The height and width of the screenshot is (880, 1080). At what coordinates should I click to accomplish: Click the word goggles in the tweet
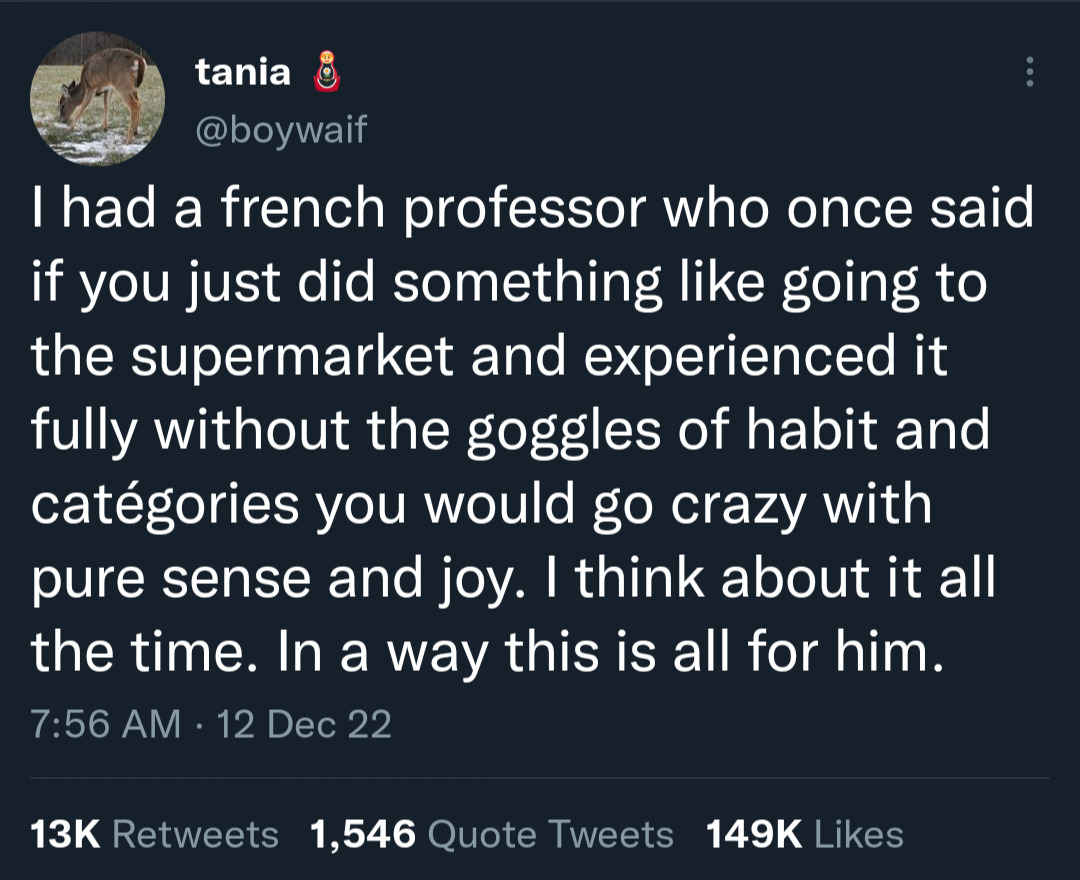click(564, 432)
